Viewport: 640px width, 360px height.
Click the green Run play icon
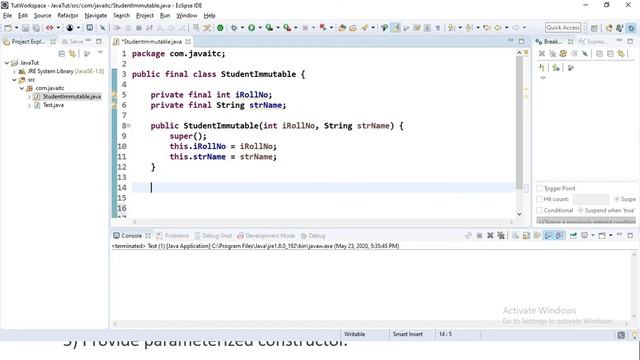pos(251,28)
